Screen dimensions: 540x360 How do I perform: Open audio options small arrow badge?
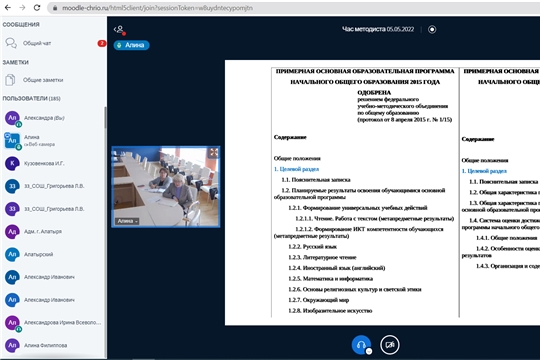[369, 351]
